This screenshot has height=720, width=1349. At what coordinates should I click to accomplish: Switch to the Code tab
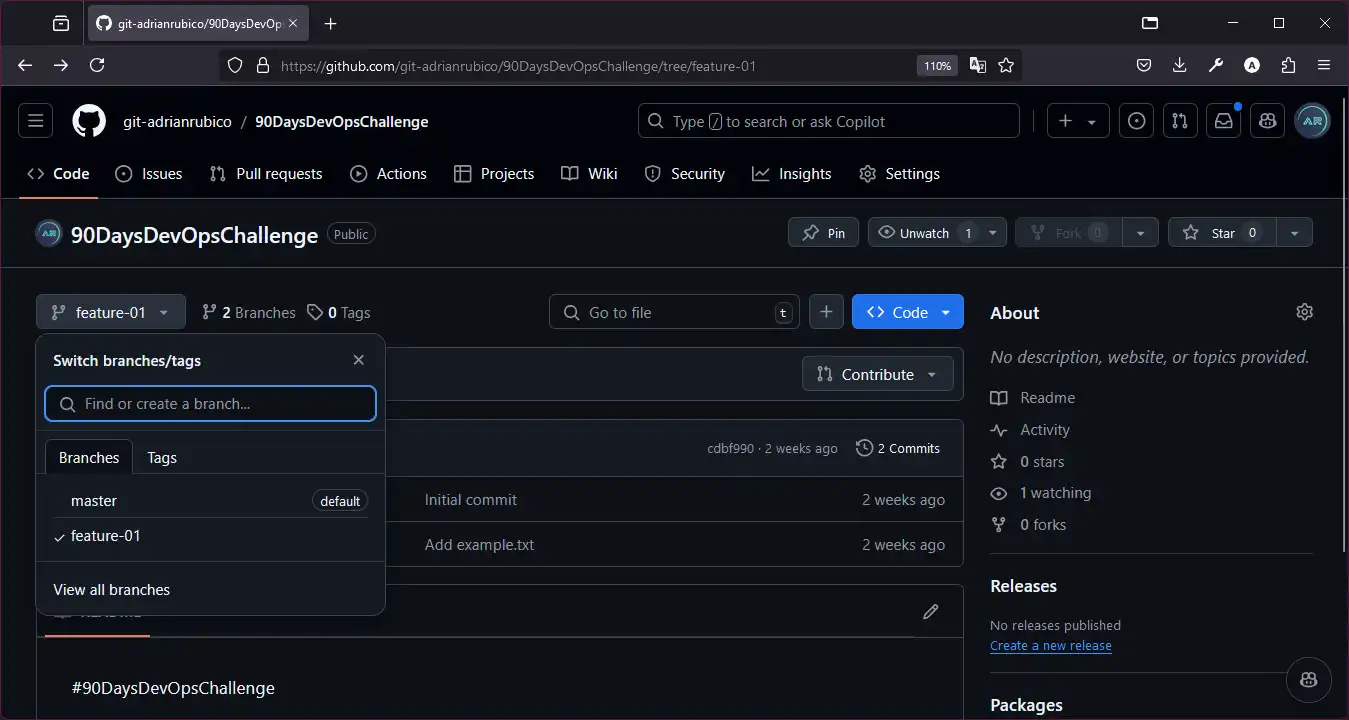coord(58,174)
